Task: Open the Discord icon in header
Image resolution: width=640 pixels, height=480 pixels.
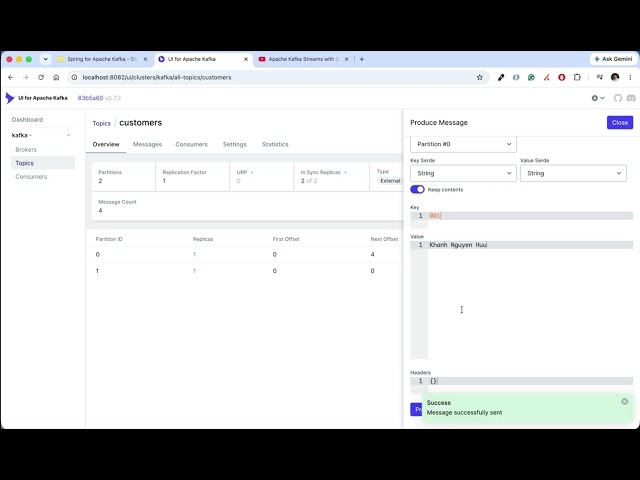Action: (x=631, y=98)
